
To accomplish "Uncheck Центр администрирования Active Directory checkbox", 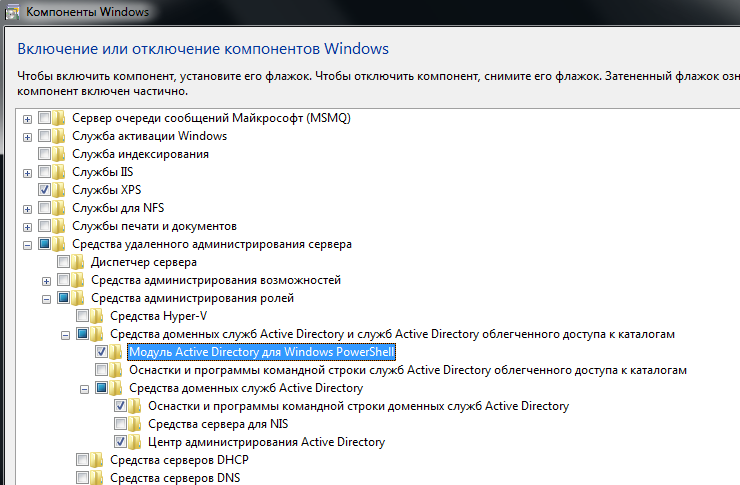I will click(121, 442).
